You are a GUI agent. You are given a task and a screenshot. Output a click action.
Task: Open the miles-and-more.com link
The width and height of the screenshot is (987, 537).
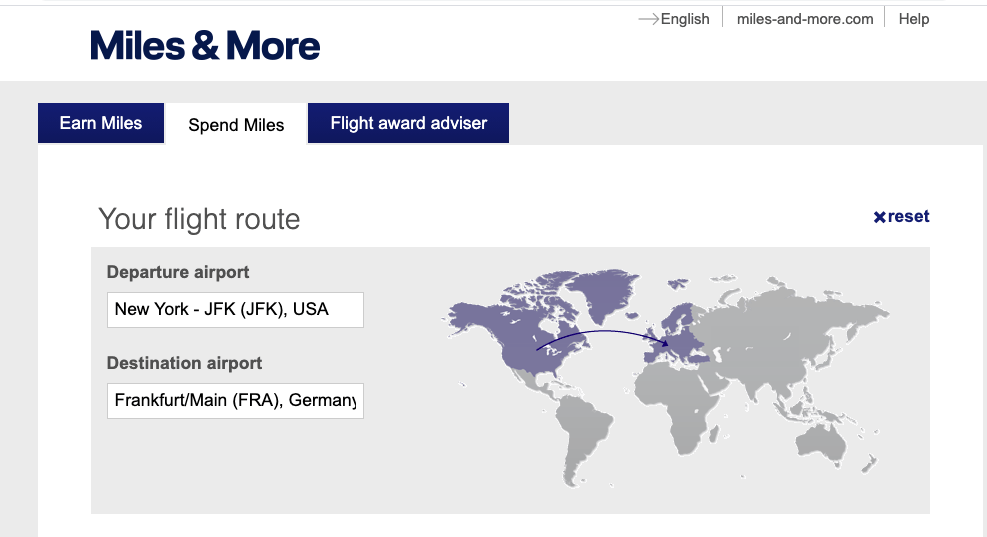(x=804, y=19)
